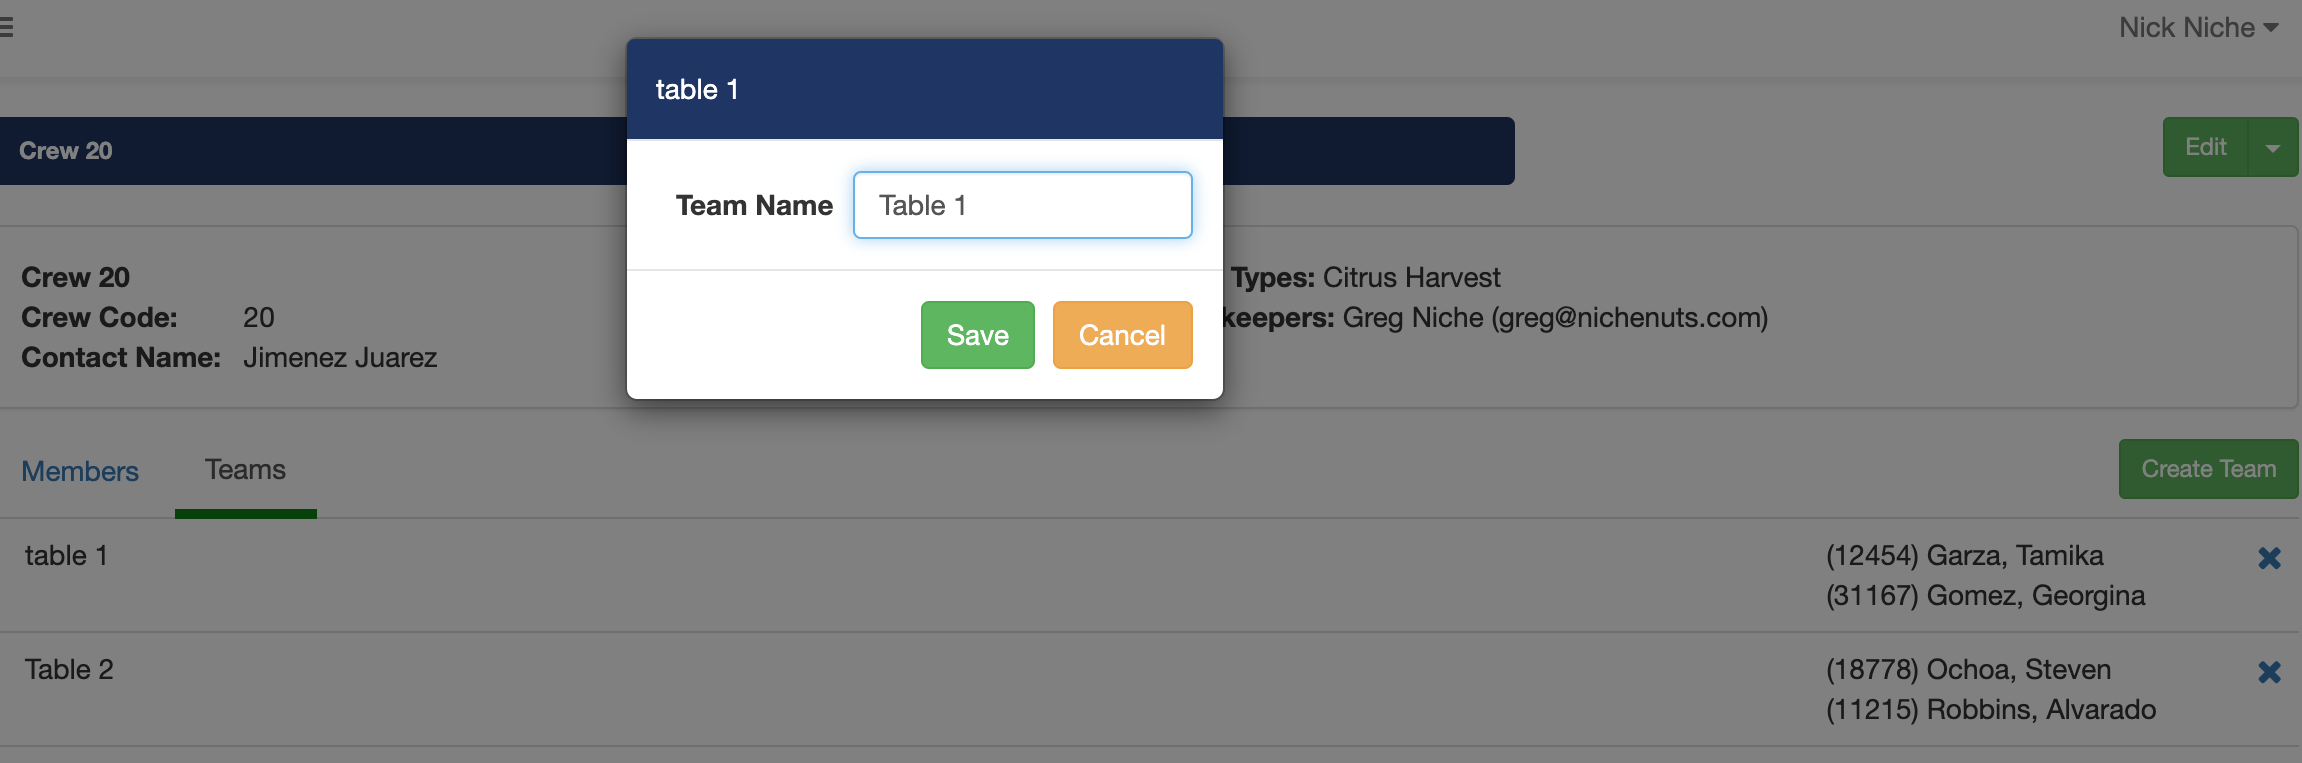Click the table 1 dialog title
Viewport: 2302px width, 763px height.
[x=697, y=90]
